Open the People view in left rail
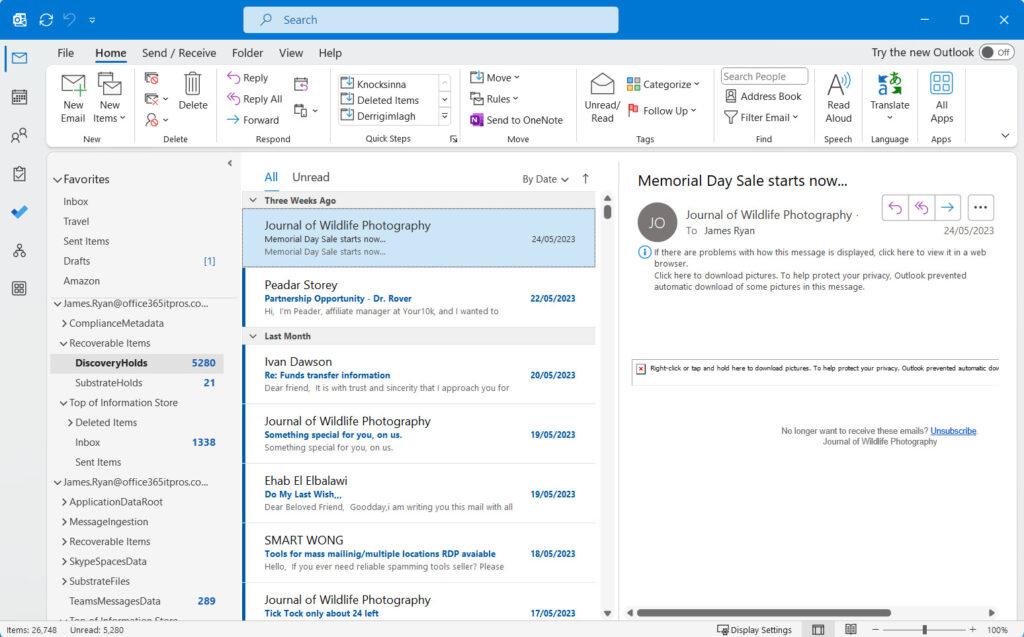This screenshot has height=637, width=1024. coord(20,135)
